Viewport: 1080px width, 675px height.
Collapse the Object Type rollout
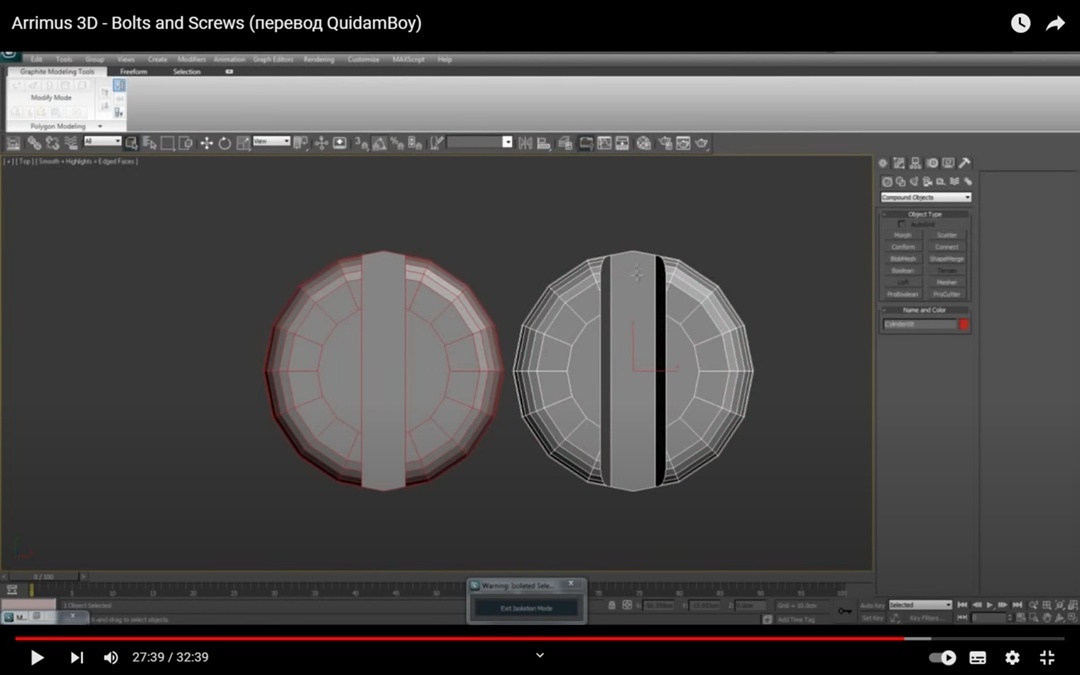924,214
